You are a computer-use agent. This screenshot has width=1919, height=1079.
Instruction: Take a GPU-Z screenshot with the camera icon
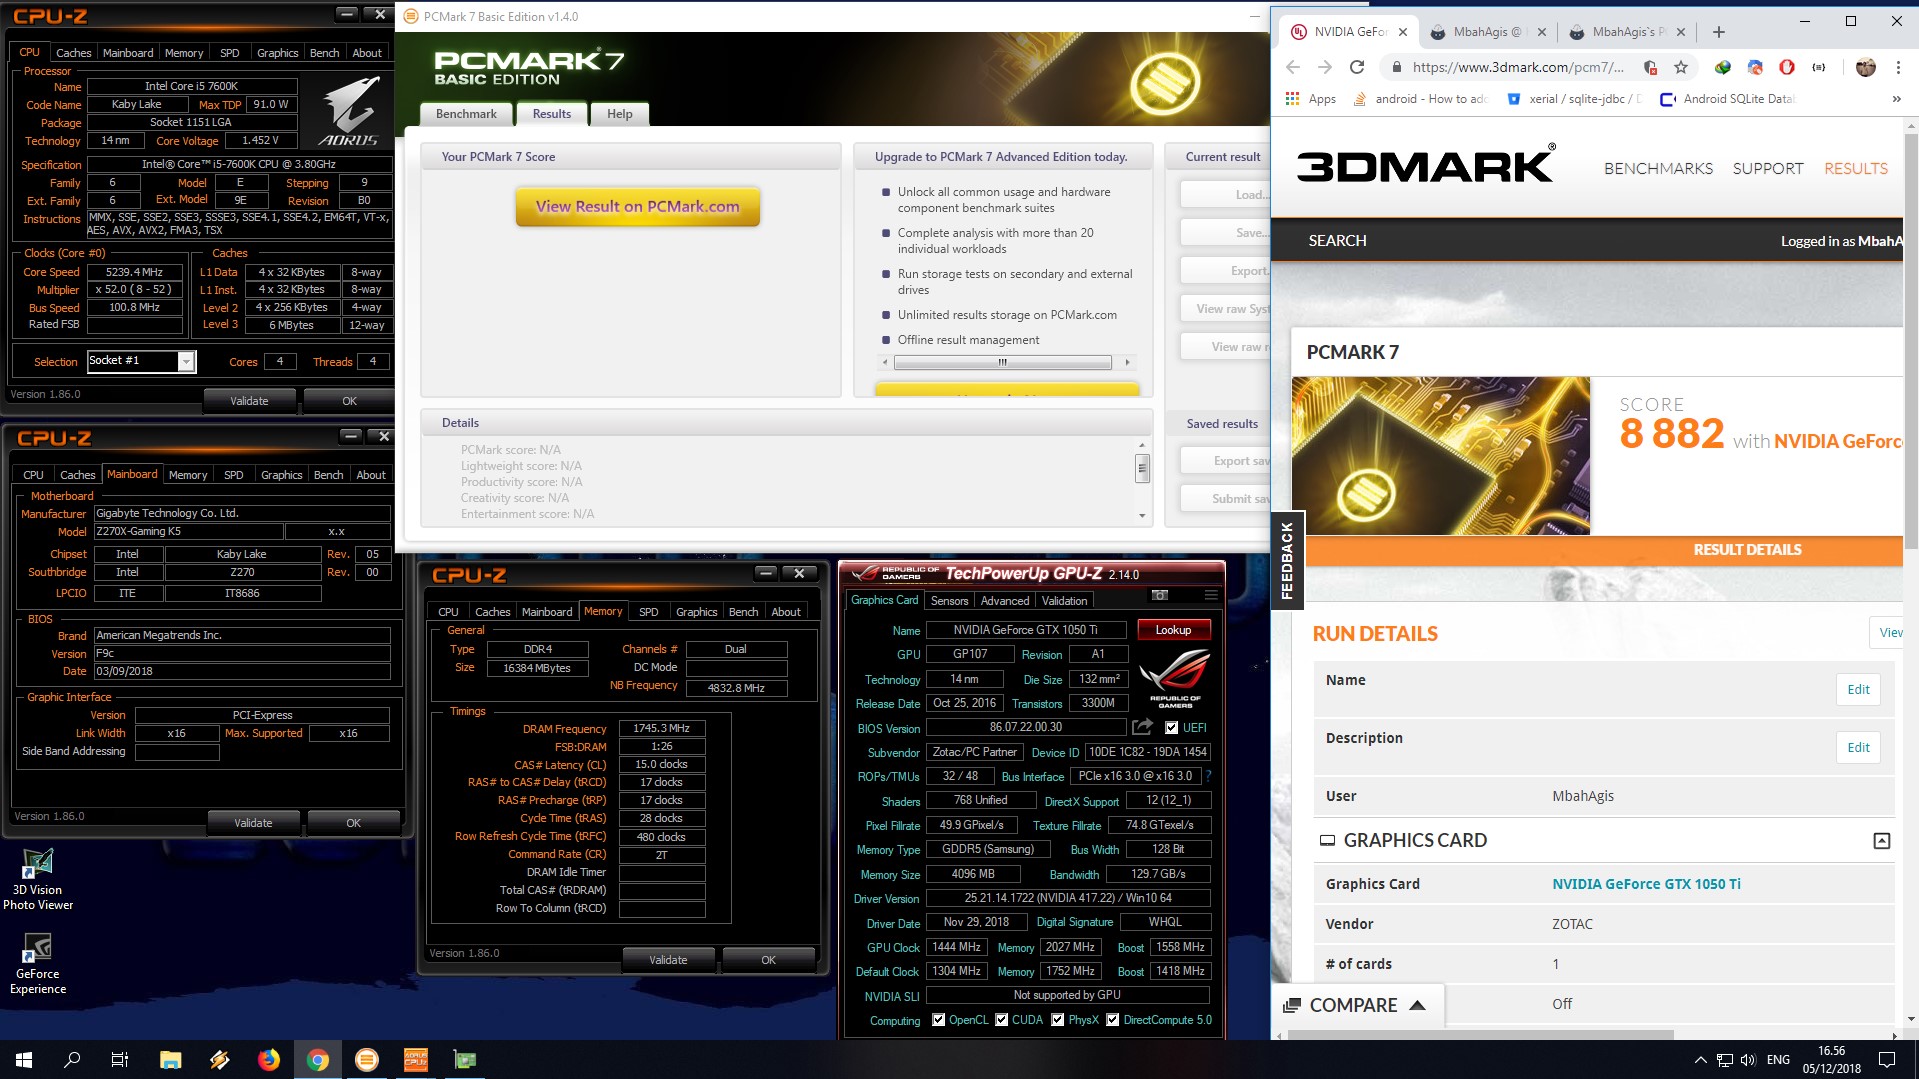click(1160, 595)
